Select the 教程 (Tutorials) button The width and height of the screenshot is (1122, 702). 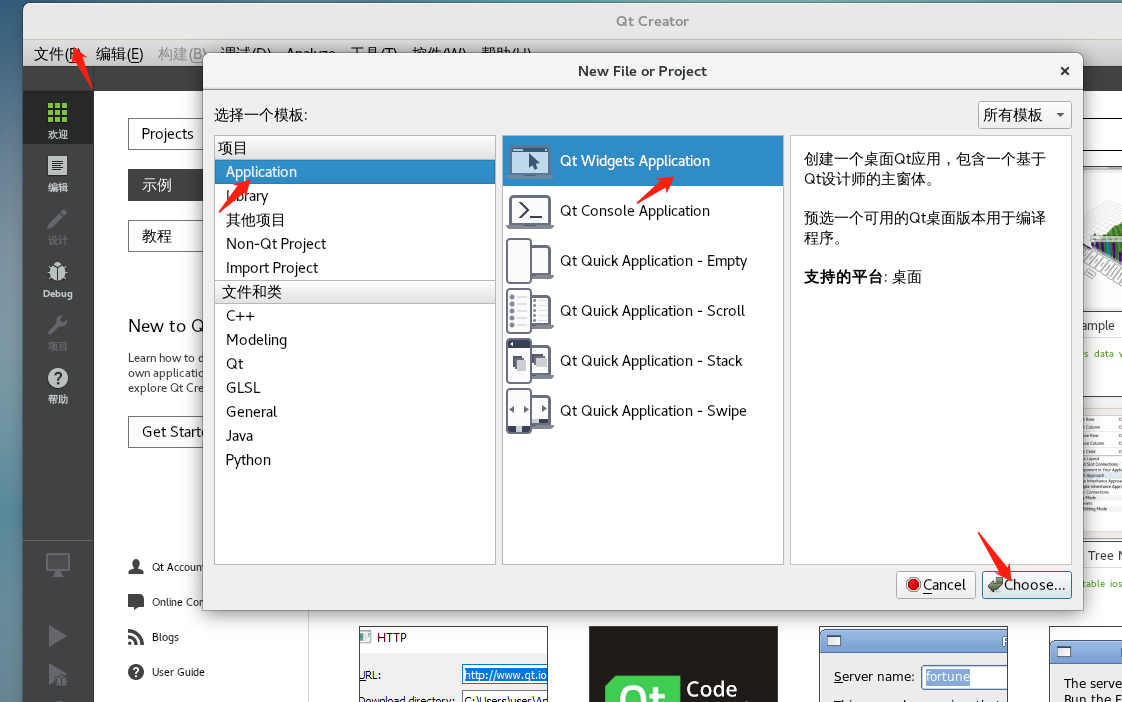coord(166,236)
